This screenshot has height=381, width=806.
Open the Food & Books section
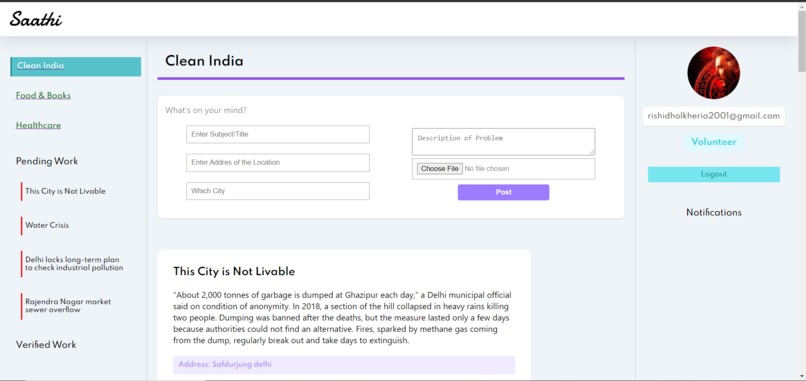pyautogui.click(x=43, y=96)
